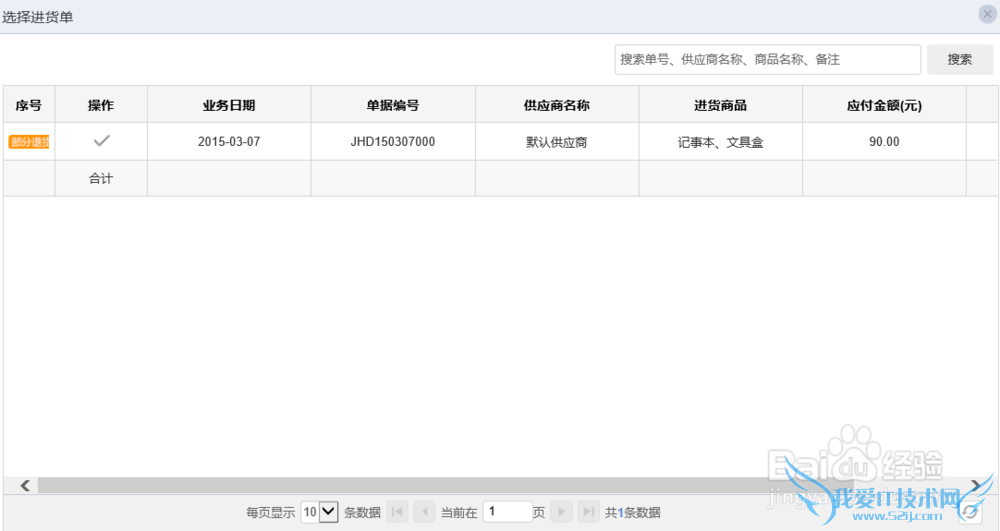
Task: Click the 供应商名称 column header
Action: pyautogui.click(x=557, y=105)
